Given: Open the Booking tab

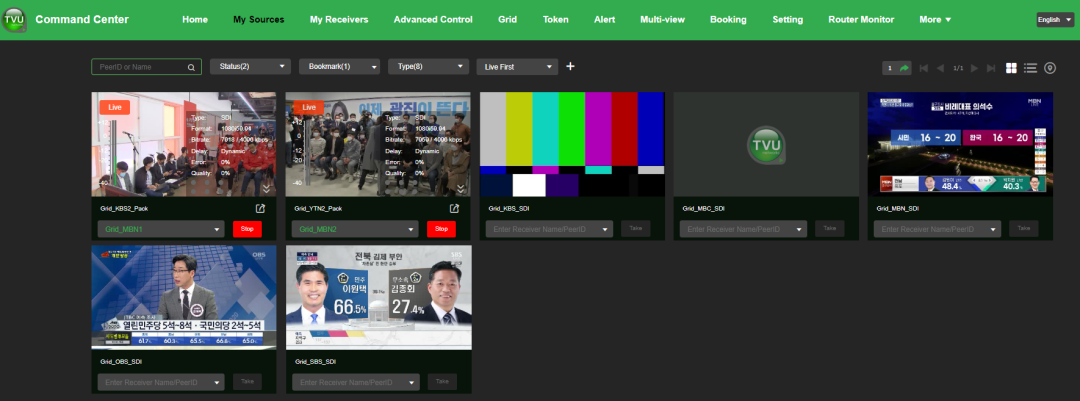Looking at the screenshot, I should click(728, 20).
